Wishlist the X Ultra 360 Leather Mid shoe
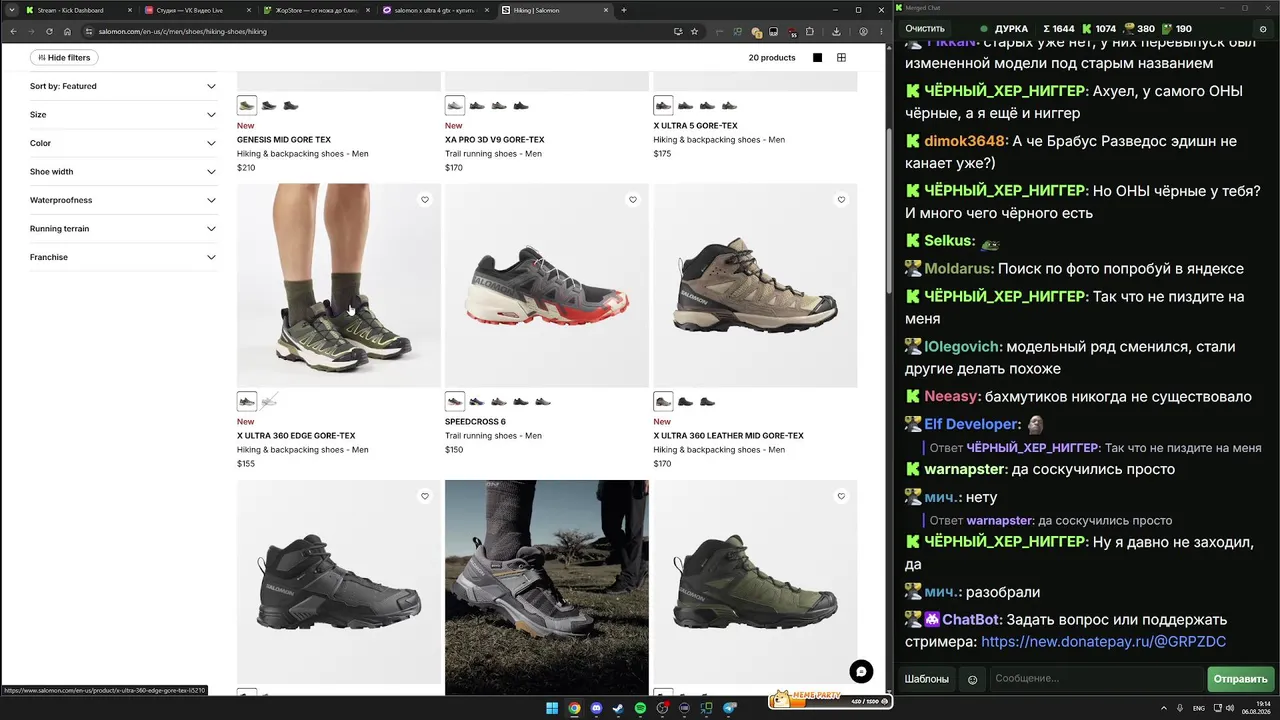Image resolution: width=1280 pixels, height=720 pixels. (841, 200)
